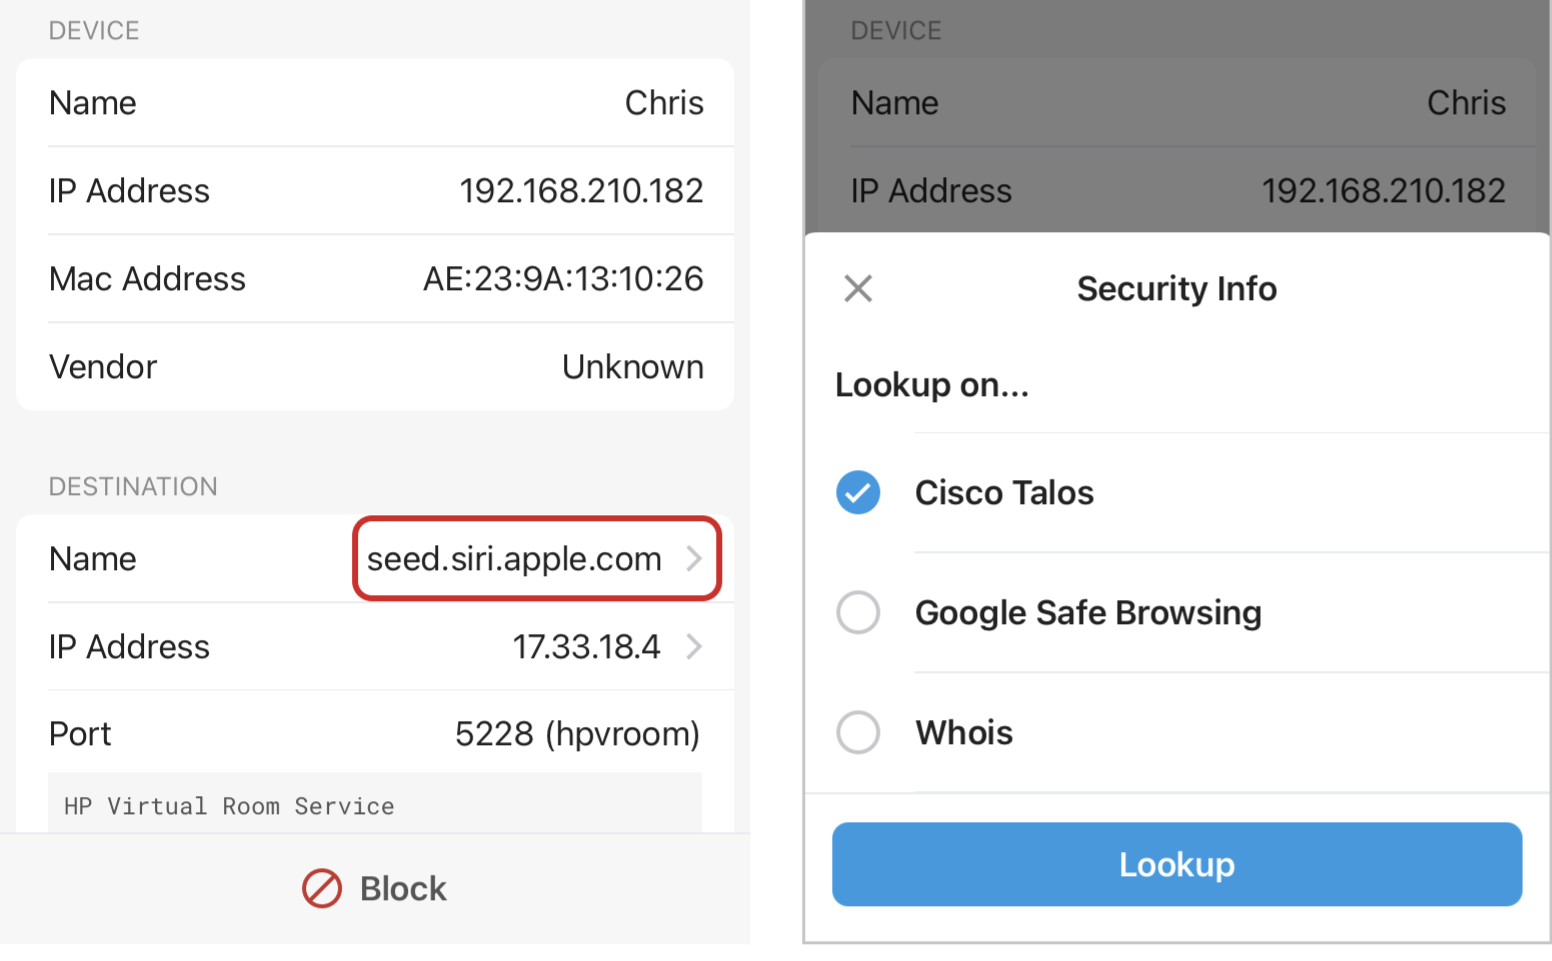The height and width of the screenshot is (961, 1552).
Task: Tap the Whois label text
Action: tap(964, 732)
